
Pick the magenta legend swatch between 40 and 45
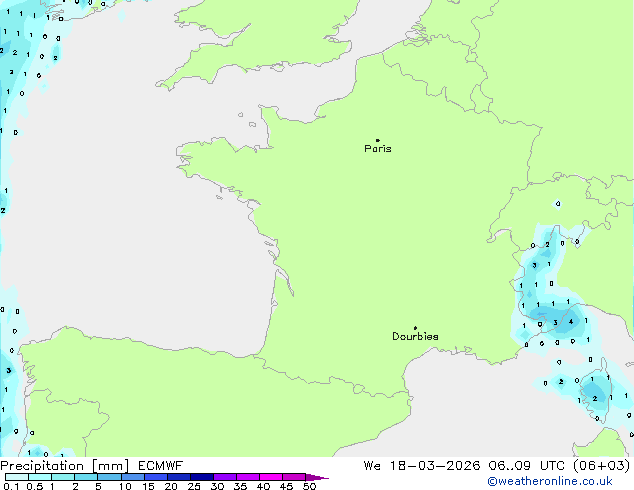(271, 477)
